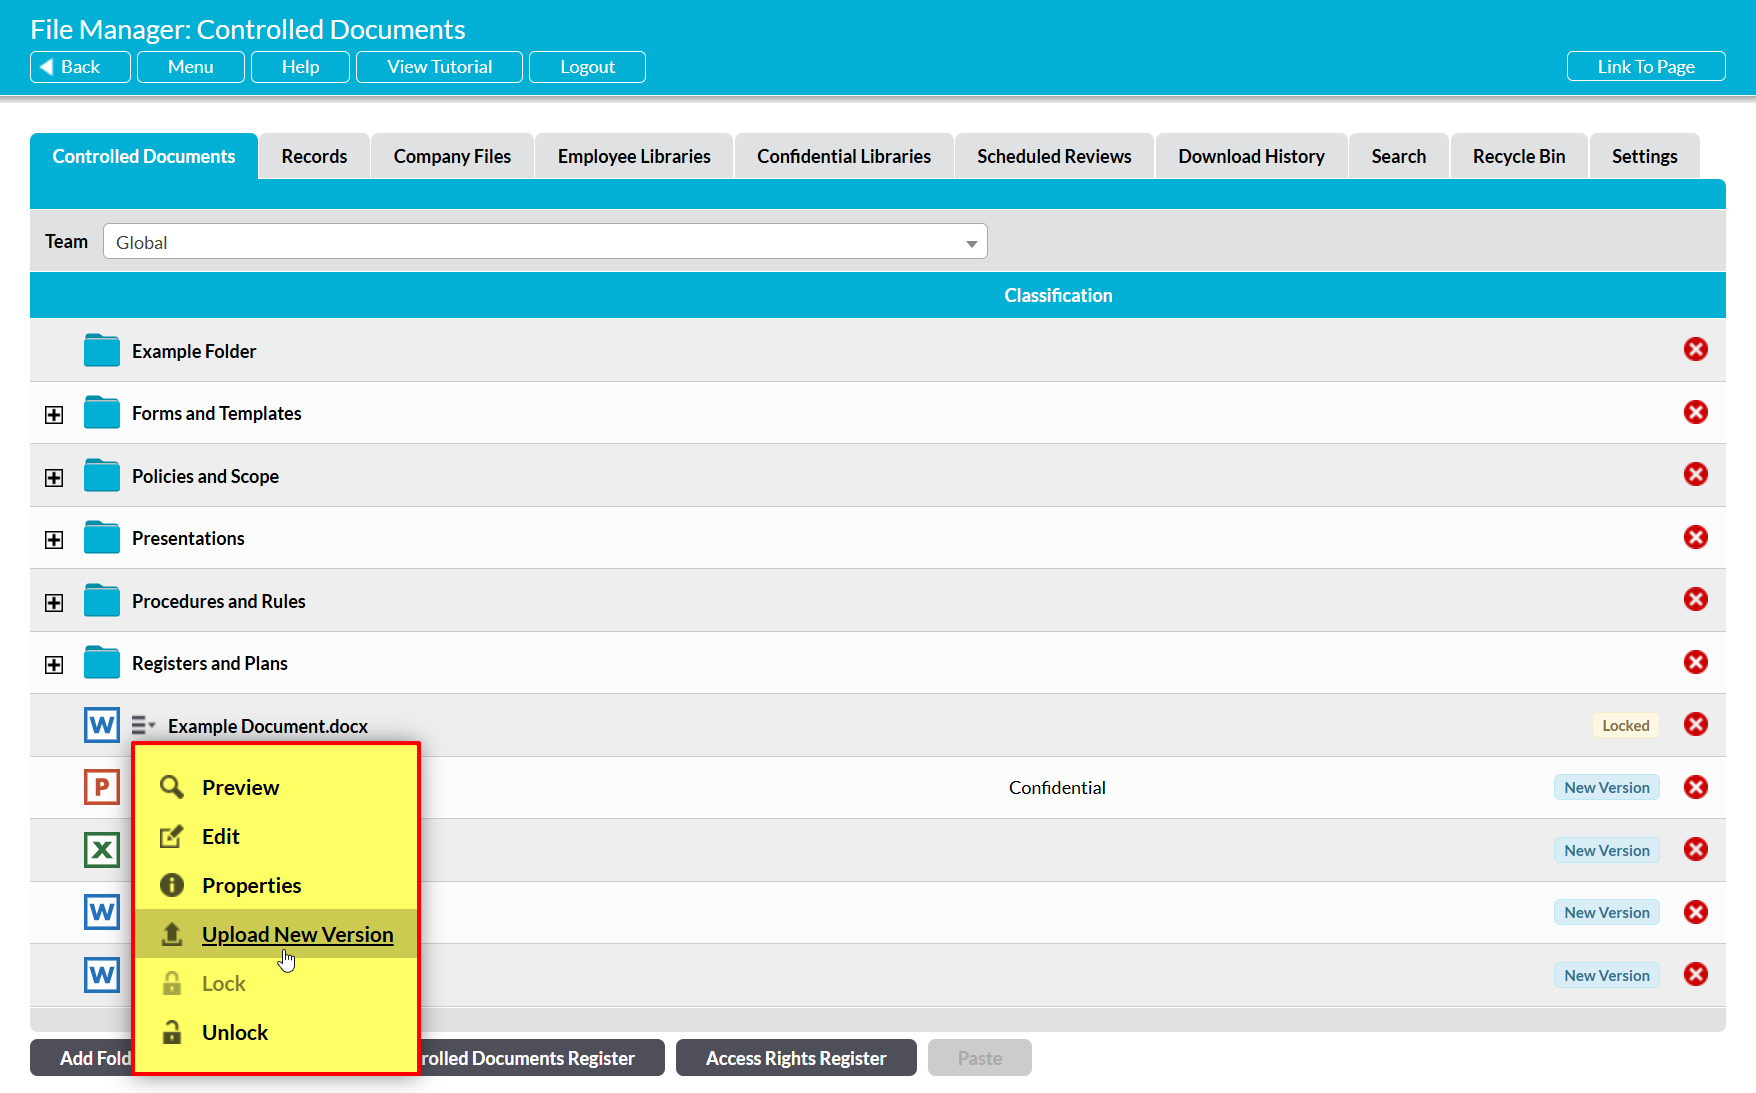Click the red delete icon for Example Folder
The height and width of the screenshot is (1093, 1756).
pyautogui.click(x=1695, y=350)
